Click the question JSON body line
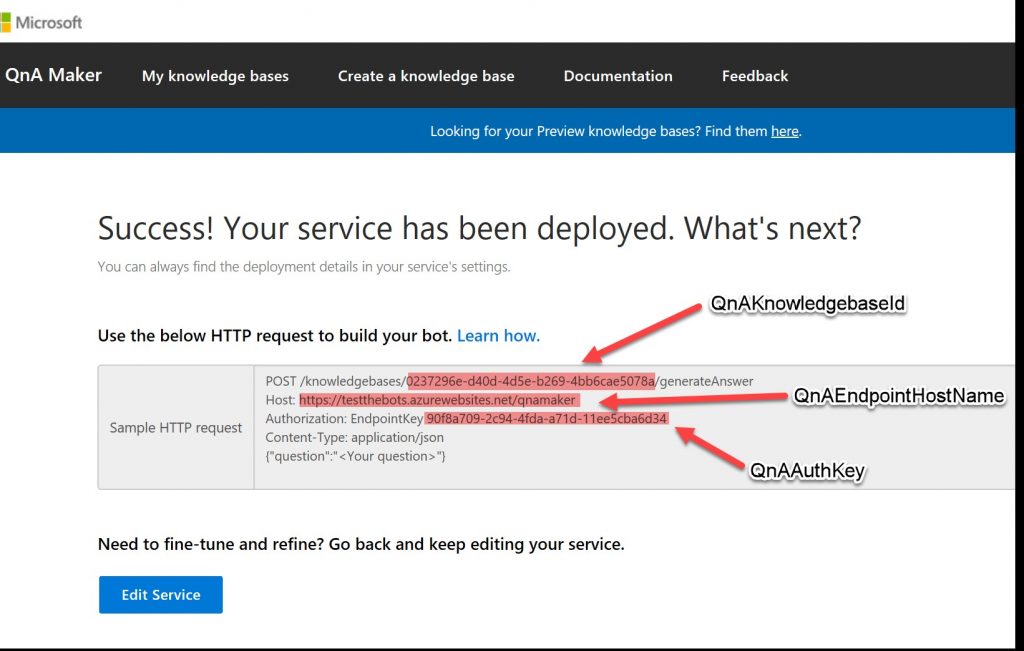 pos(356,456)
